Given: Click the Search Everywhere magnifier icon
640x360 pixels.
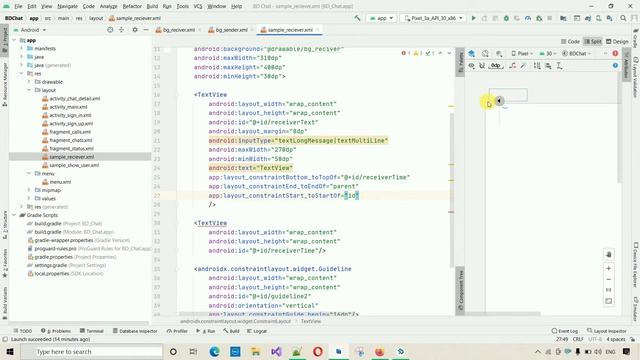Looking at the screenshot, I should click(623, 18).
